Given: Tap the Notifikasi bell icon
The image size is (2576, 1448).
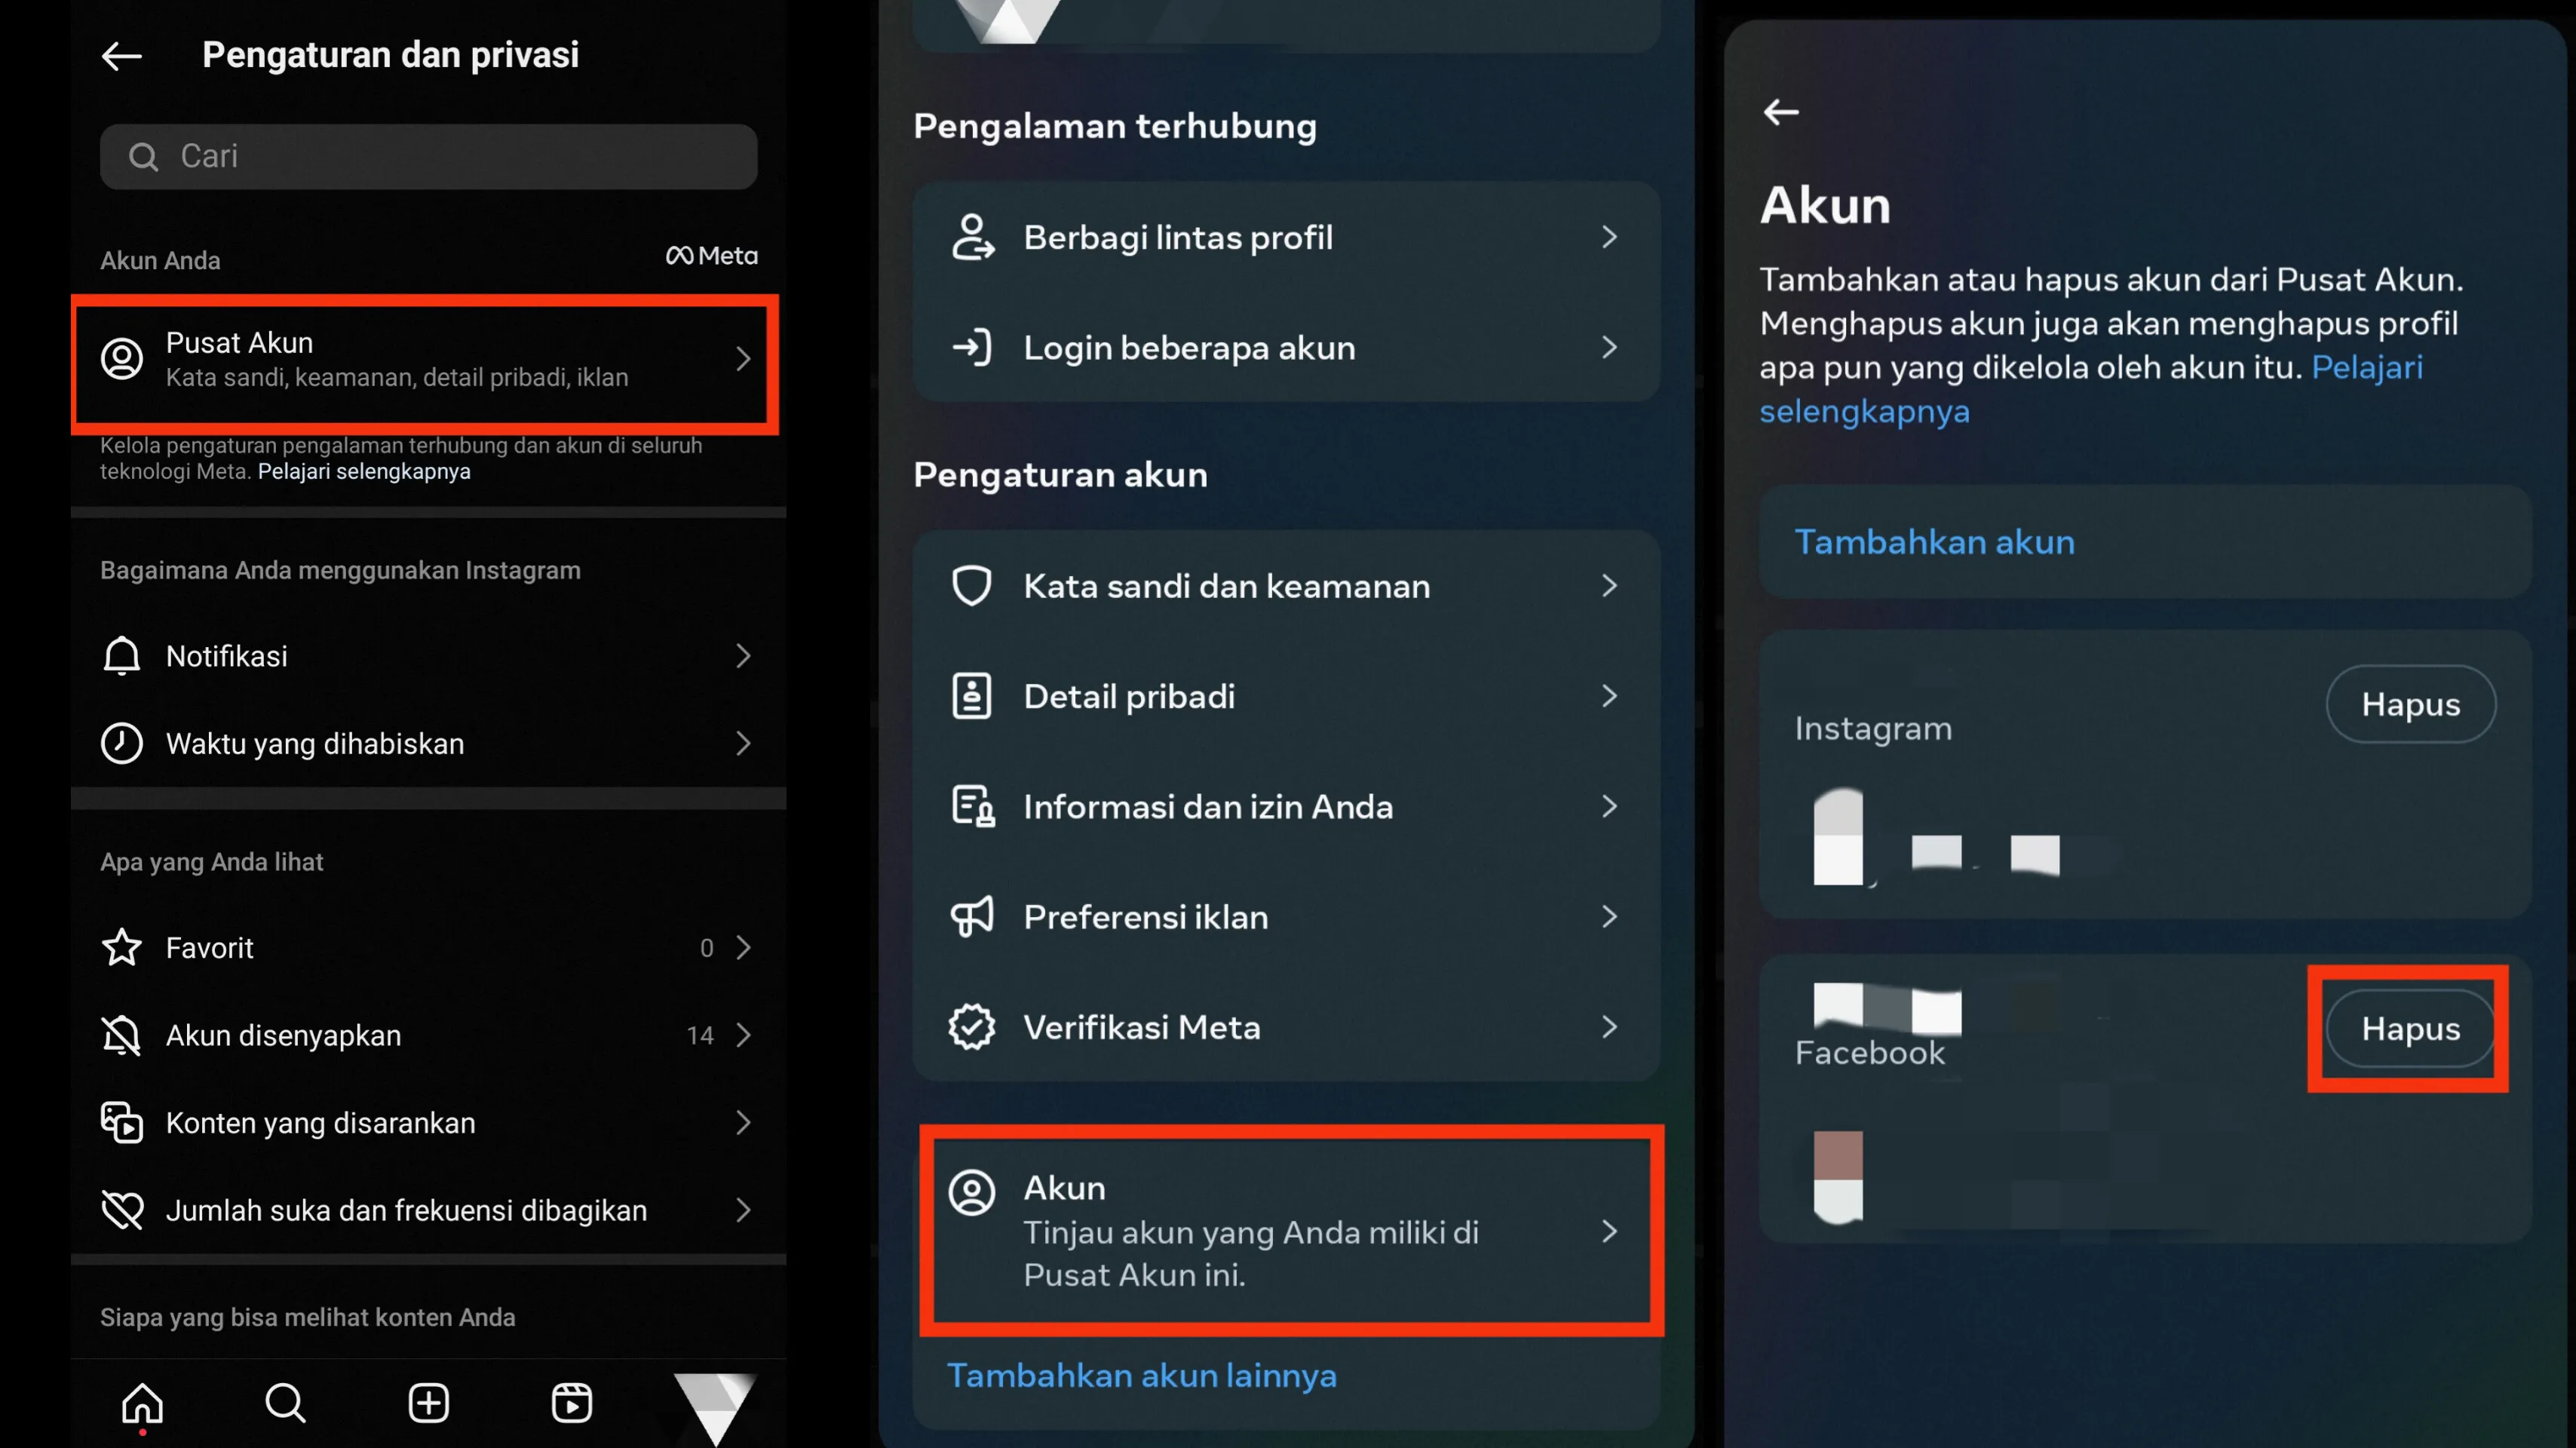Looking at the screenshot, I should coord(122,655).
